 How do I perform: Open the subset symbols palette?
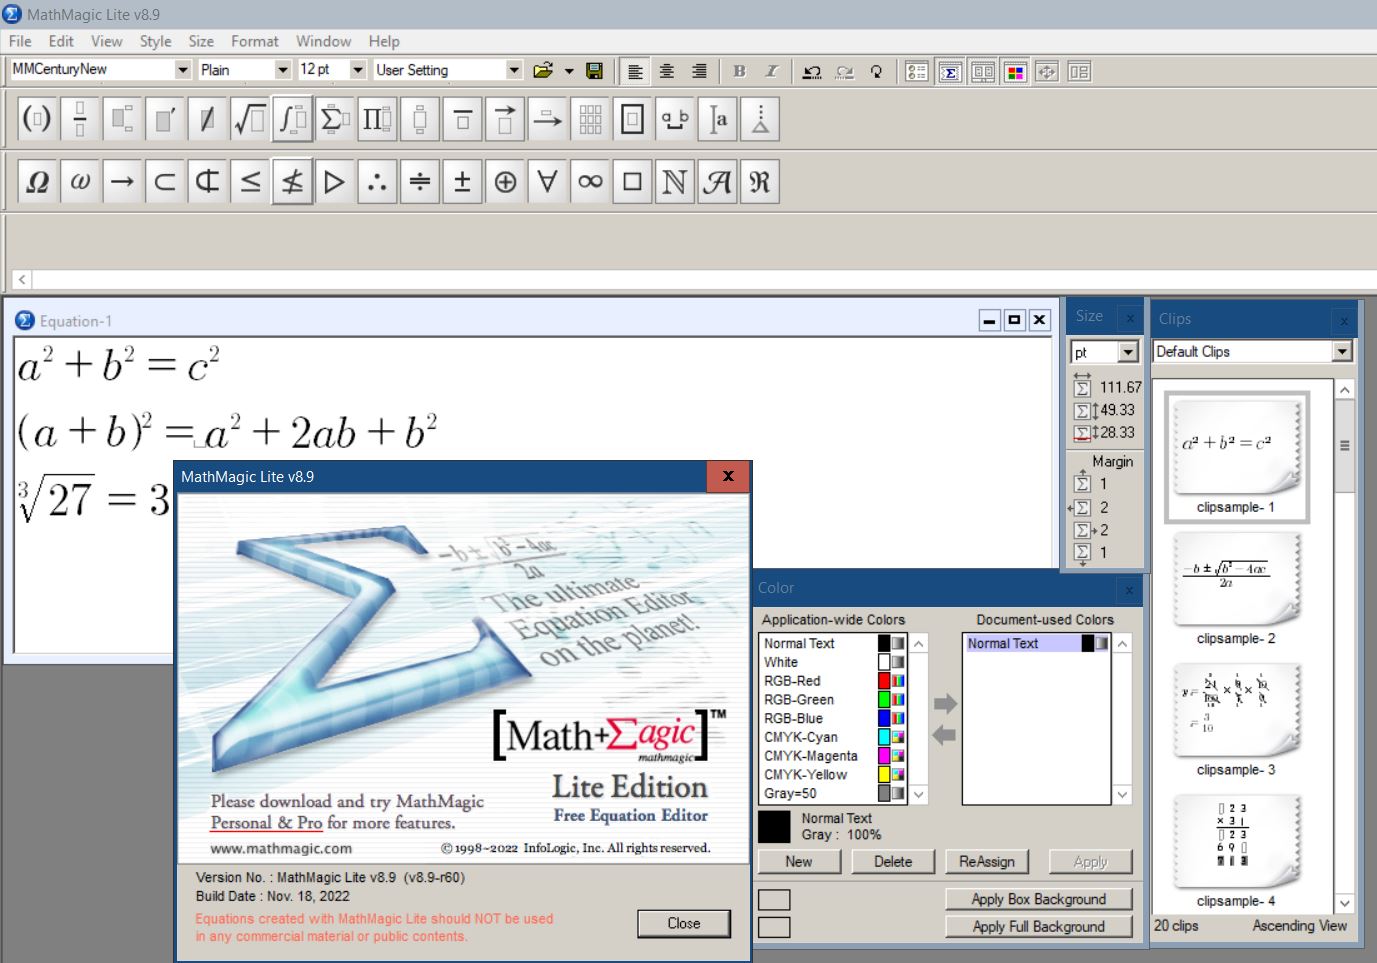pyautogui.click(x=165, y=182)
